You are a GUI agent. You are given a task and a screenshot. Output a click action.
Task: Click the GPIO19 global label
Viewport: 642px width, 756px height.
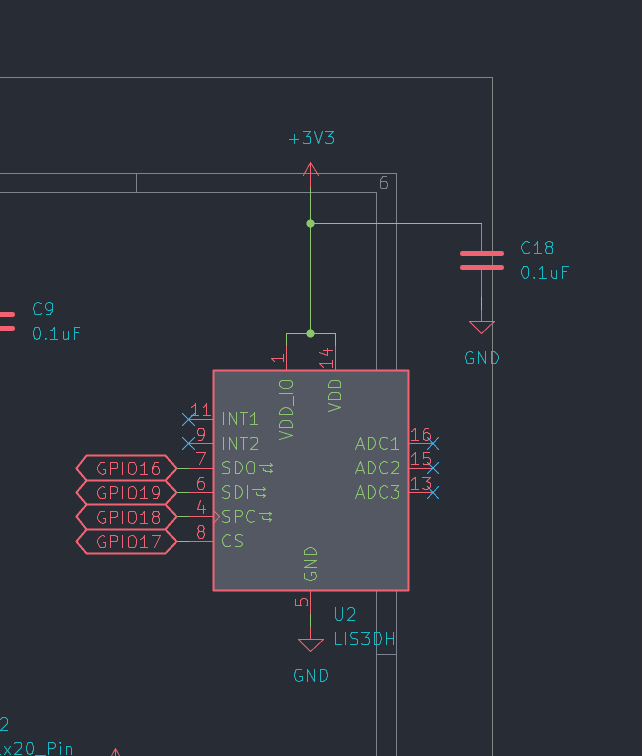(127, 492)
